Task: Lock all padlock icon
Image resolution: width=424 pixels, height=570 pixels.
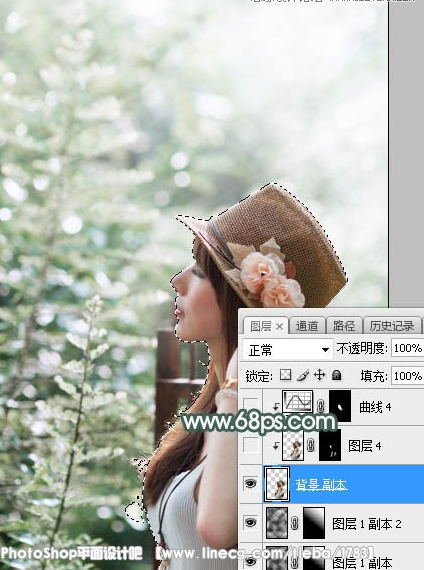Action: coord(337,375)
